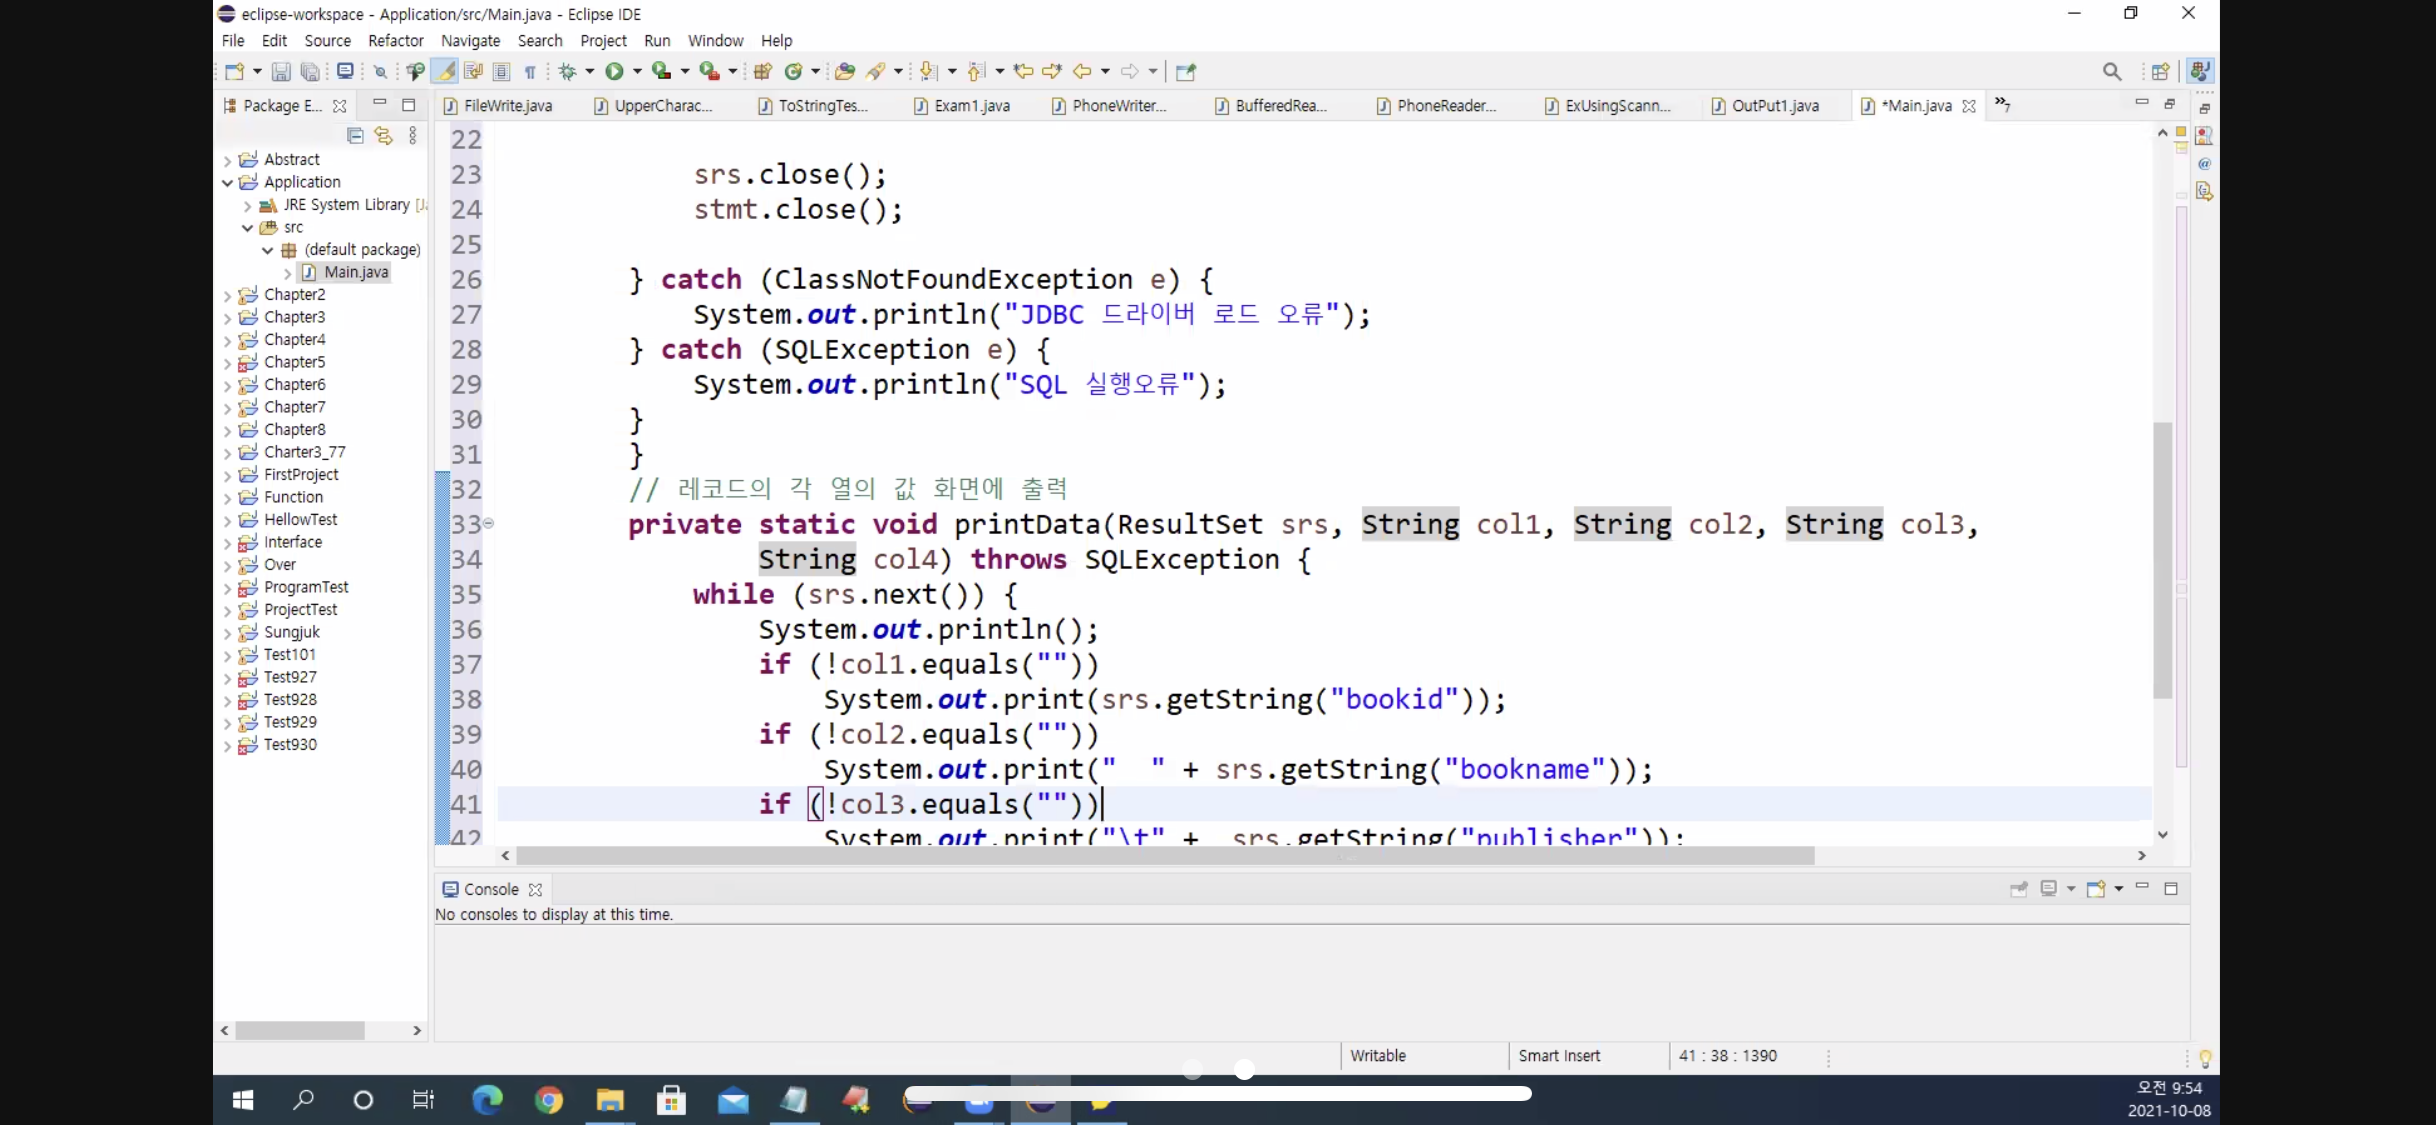Image resolution: width=2436 pixels, height=1125 pixels.
Task: Click the toolbar search magnifier icon
Action: point(2111,72)
